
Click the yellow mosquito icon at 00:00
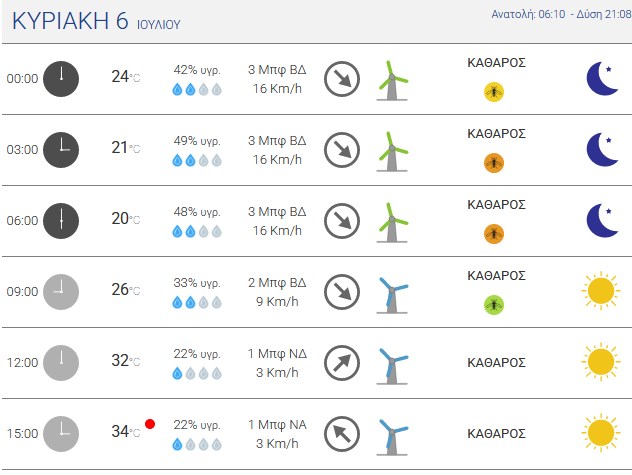click(x=494, y=92)
